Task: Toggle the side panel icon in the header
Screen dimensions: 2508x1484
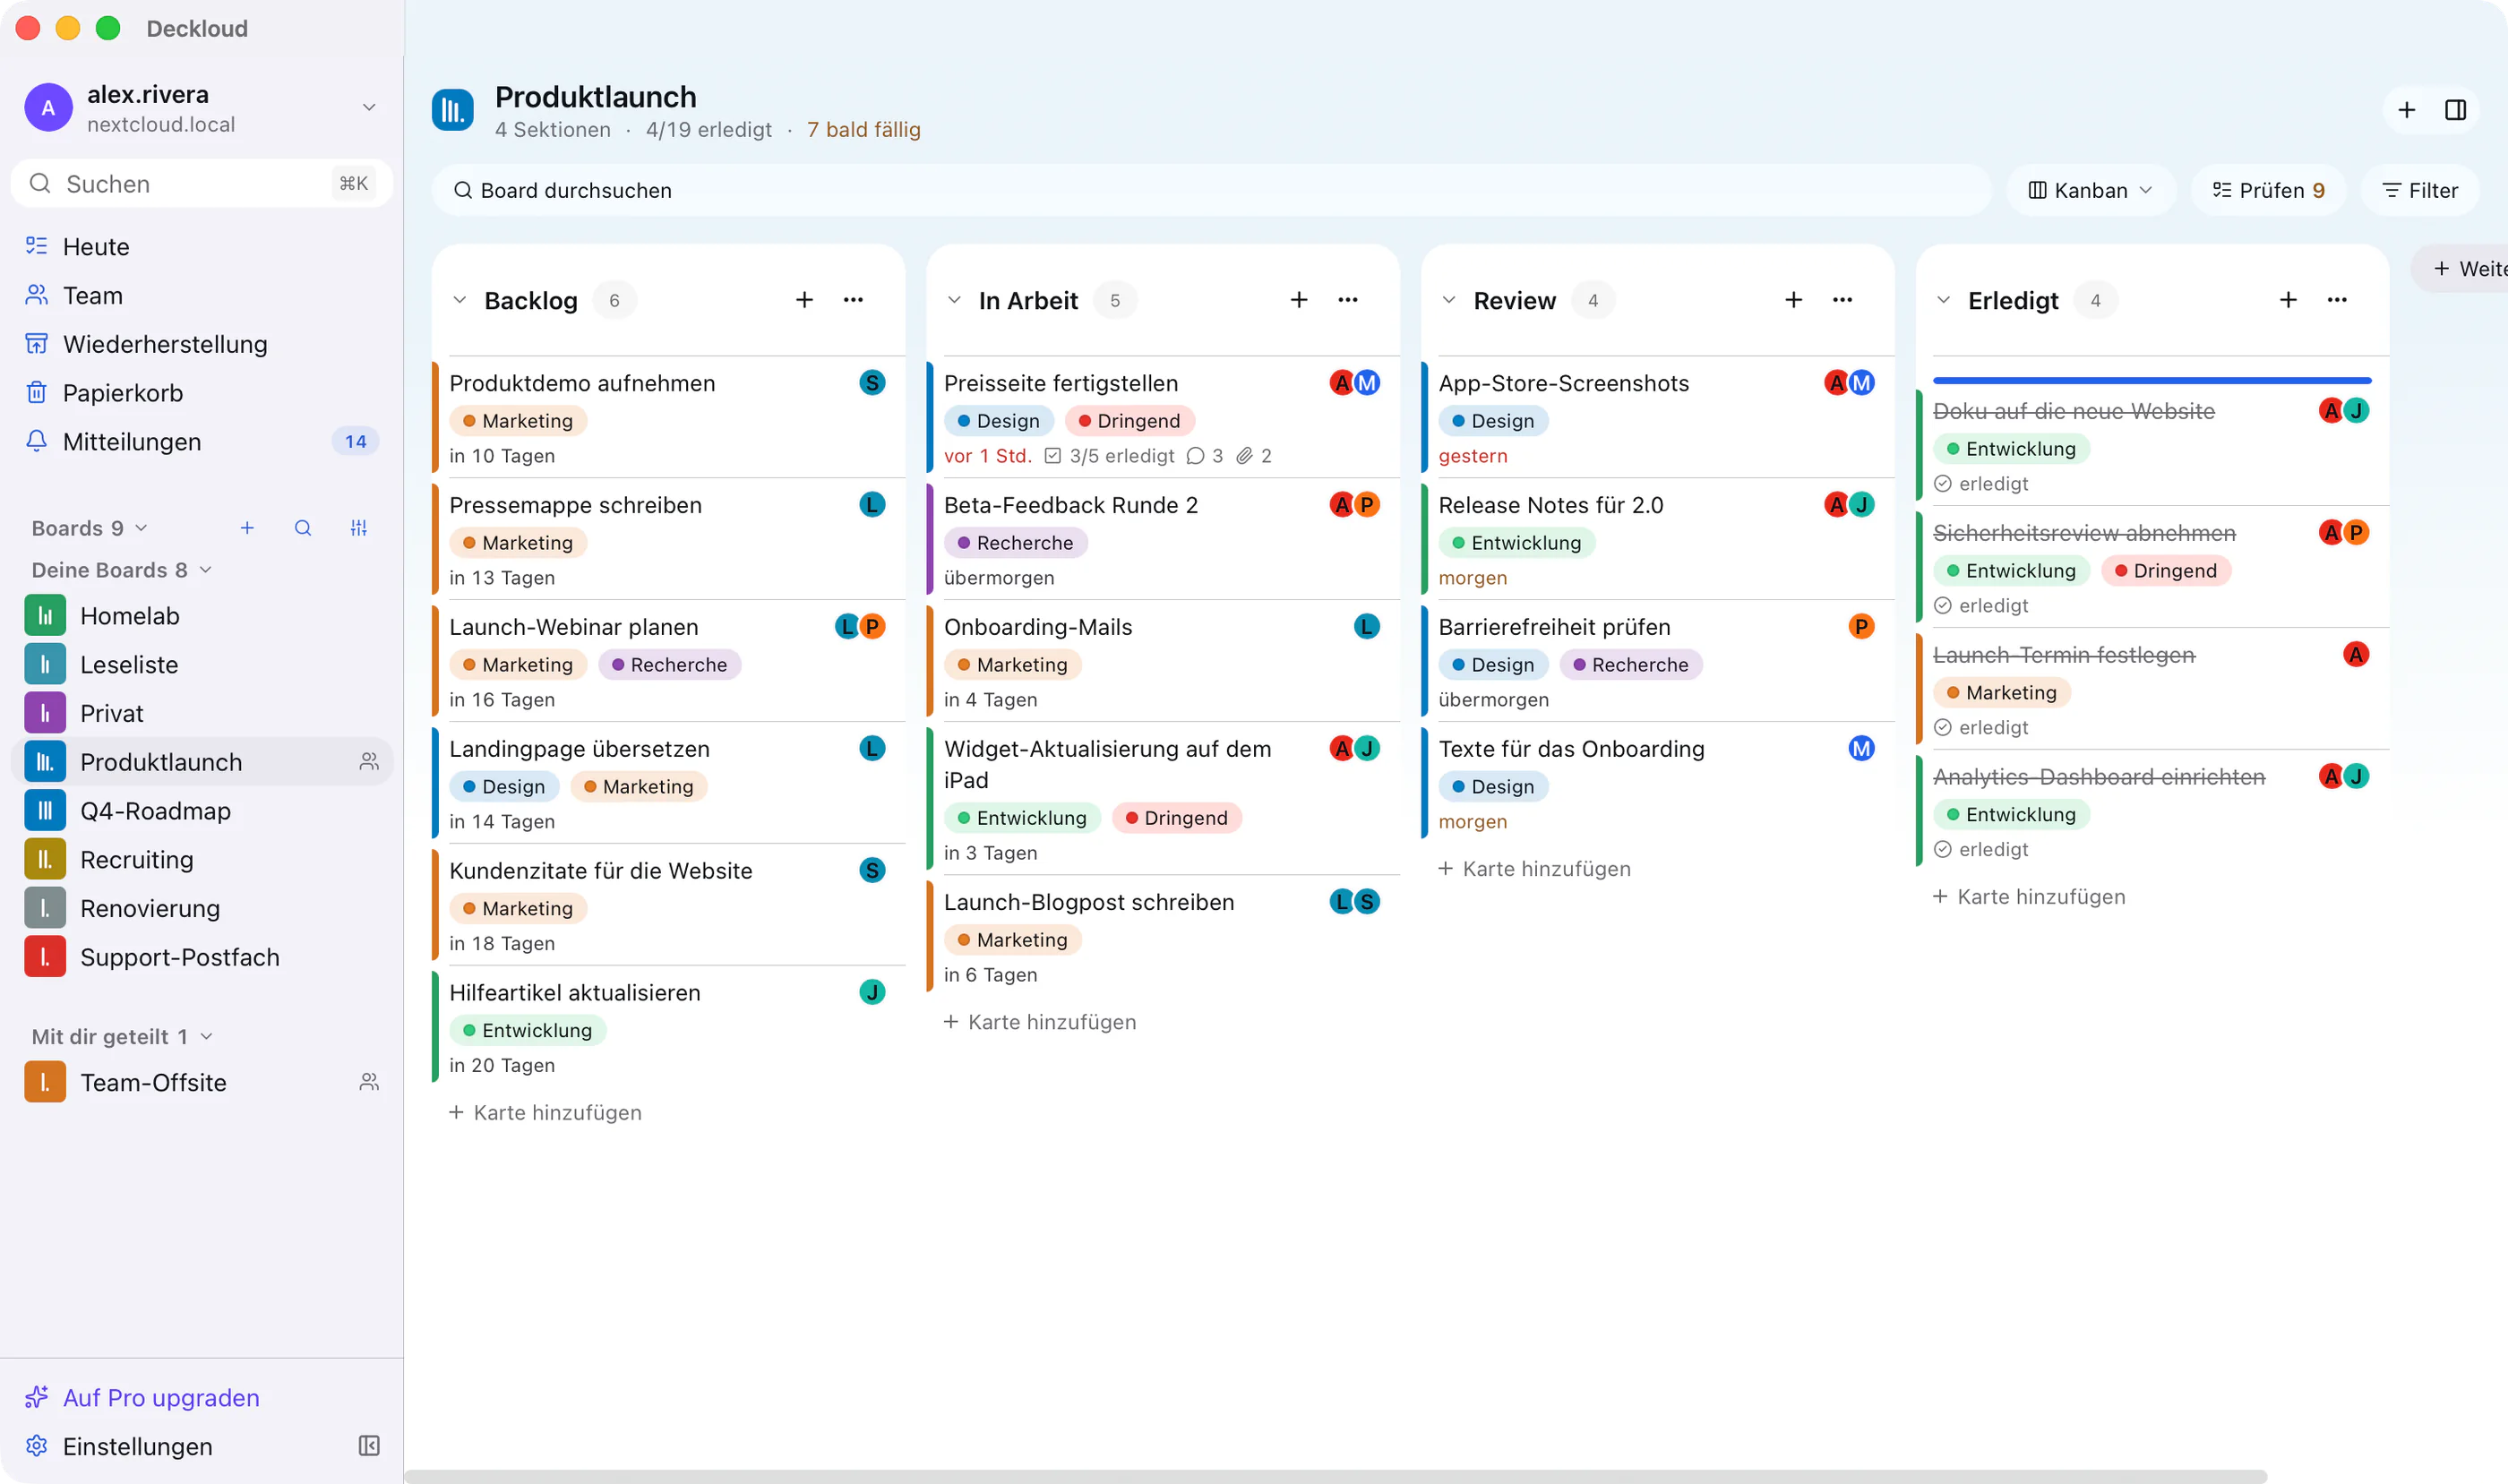Action: [2456, 110]
